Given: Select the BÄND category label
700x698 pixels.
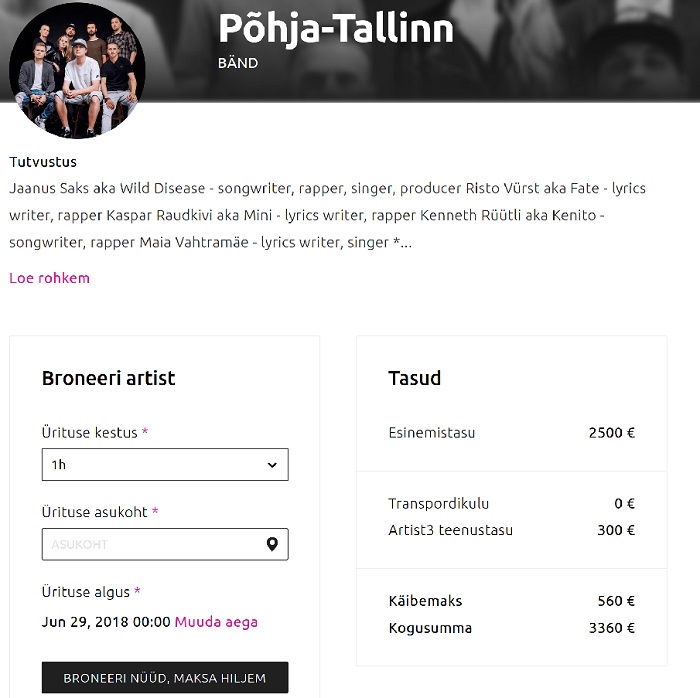Looking at the screenshot, I should tap(238, 63).
